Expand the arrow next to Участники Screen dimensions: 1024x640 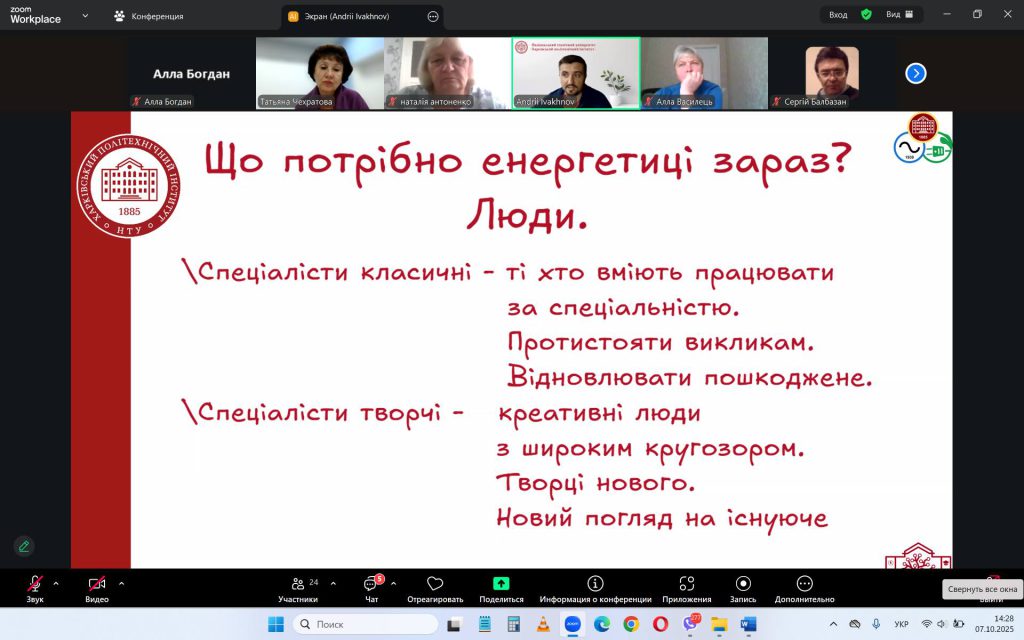pos(333,583)
